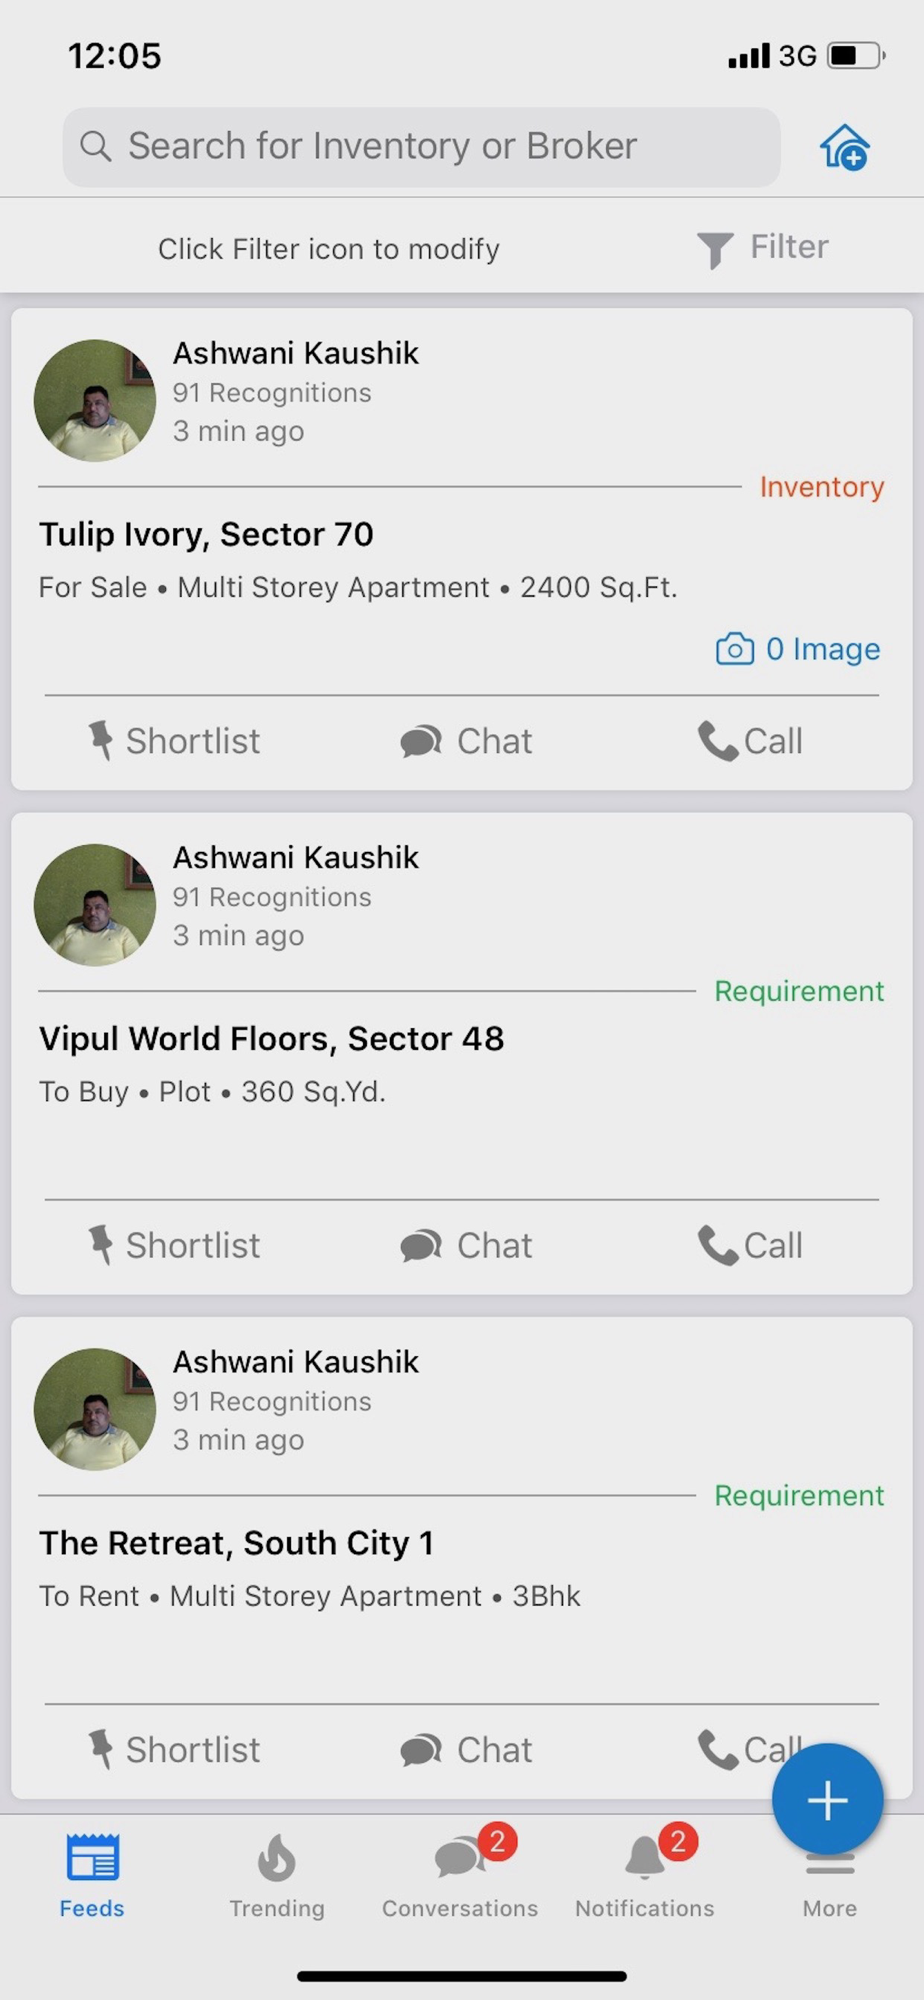Select the Feeds tab
The image size is (924, 2000).
pos(92,1877)
